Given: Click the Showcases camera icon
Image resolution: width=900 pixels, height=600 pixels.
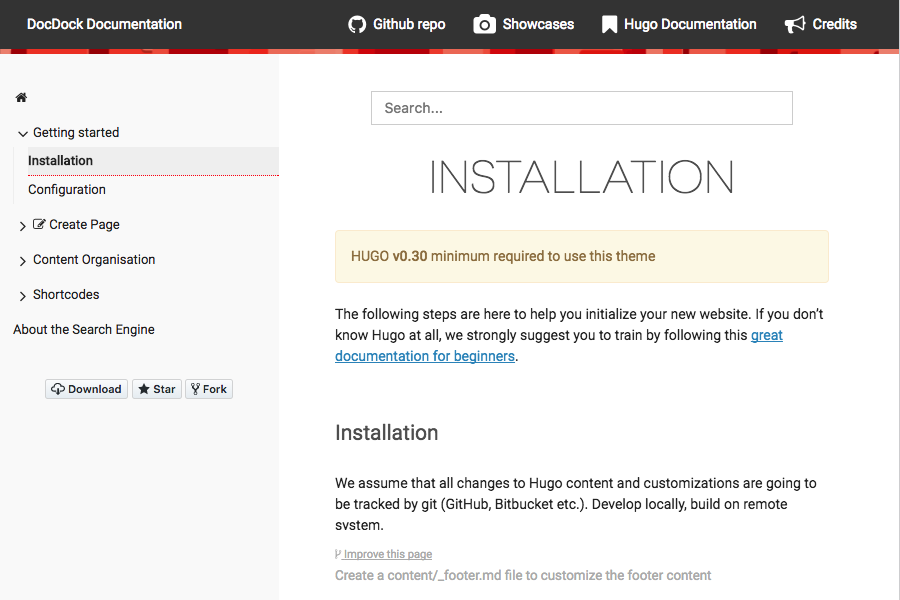Looking at the screenshot, I should click(484, 24).
